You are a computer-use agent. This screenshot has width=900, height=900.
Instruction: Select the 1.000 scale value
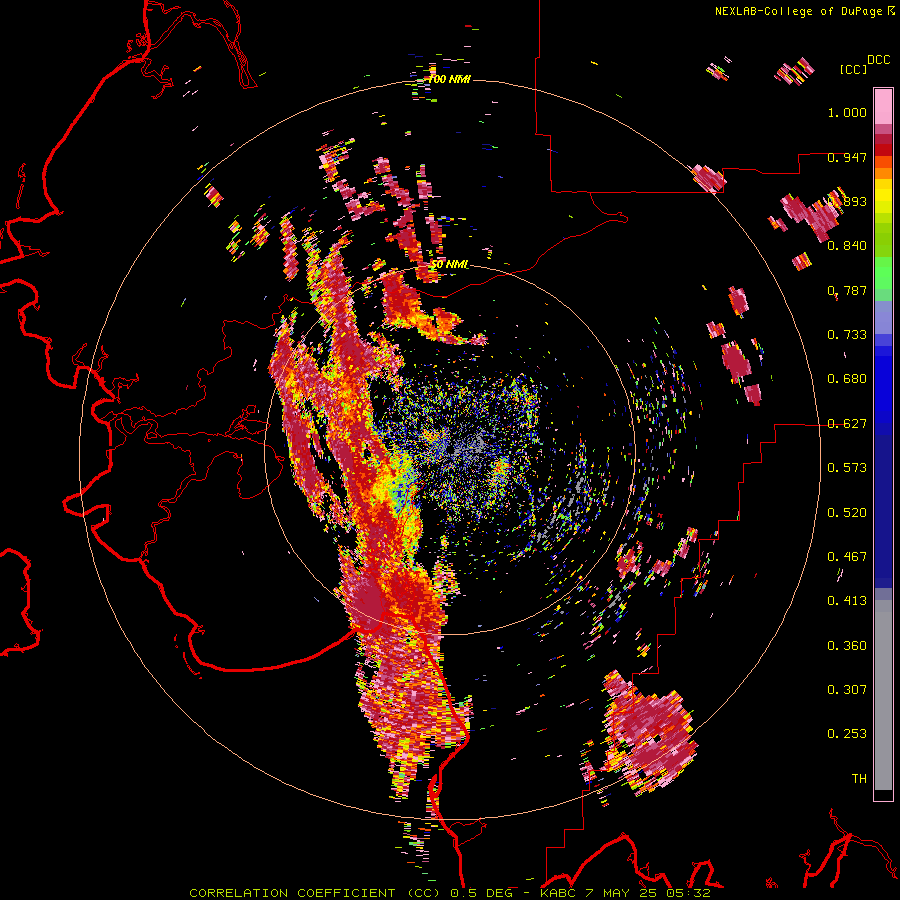click(847, 112)
